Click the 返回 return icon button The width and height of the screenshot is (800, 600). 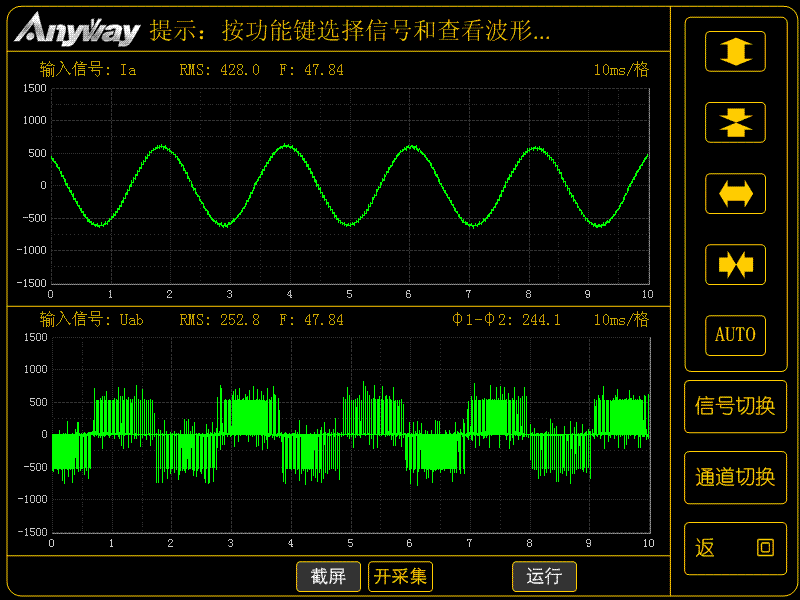[x=735, y=548]
